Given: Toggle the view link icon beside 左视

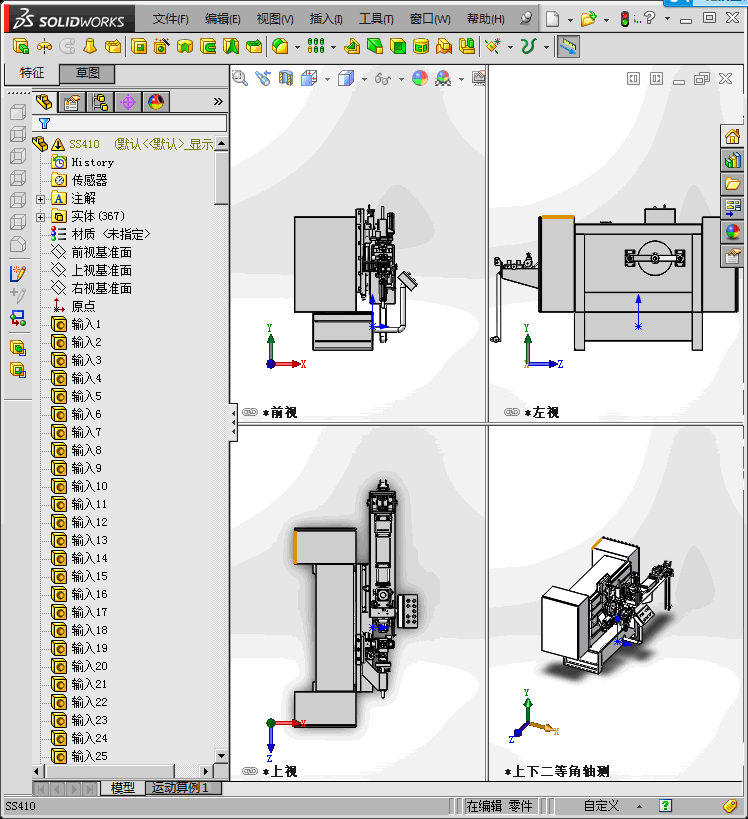Looking at the screenshot, I should pos(512,412).
